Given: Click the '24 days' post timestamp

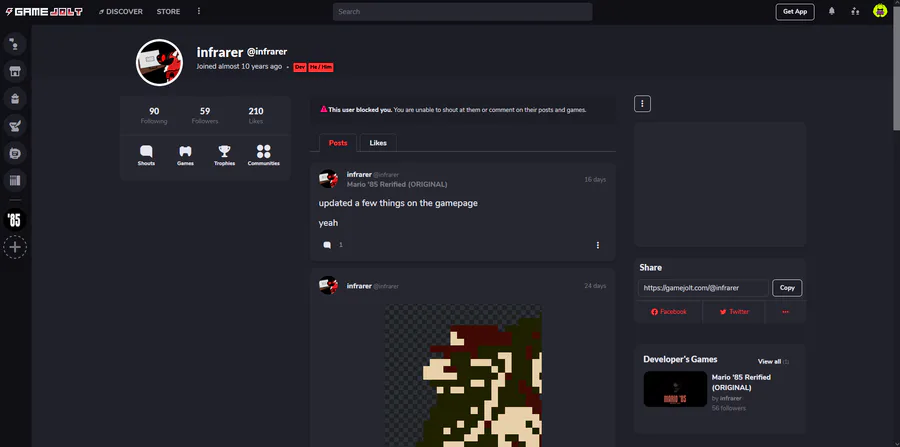Looking at the screenshot, I should pyautogui.click(x=595, y=286).
